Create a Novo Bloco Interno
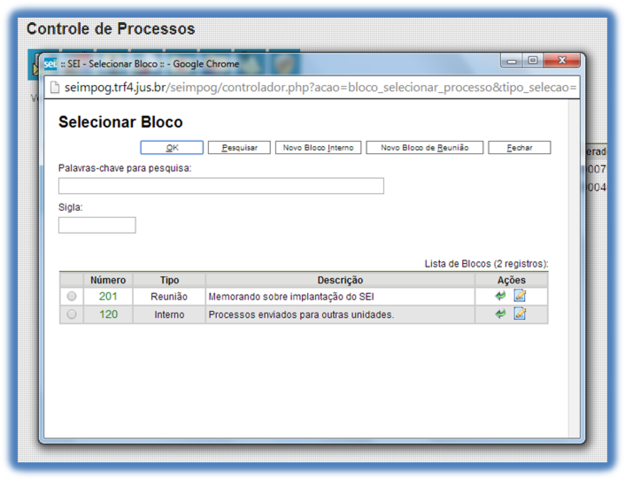Screen dimensions: 625x480 (317, 148)
